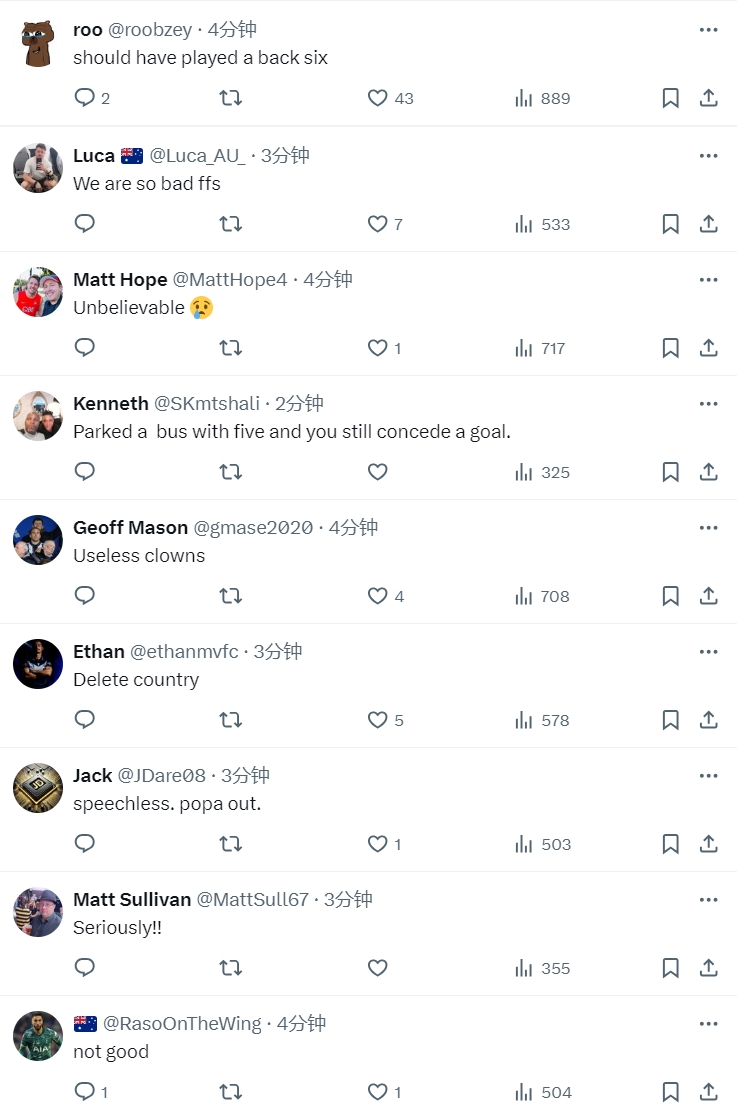Share roo's tweet with upload icon
This screenshot has width=737, height=1112.
pos(709,98)
